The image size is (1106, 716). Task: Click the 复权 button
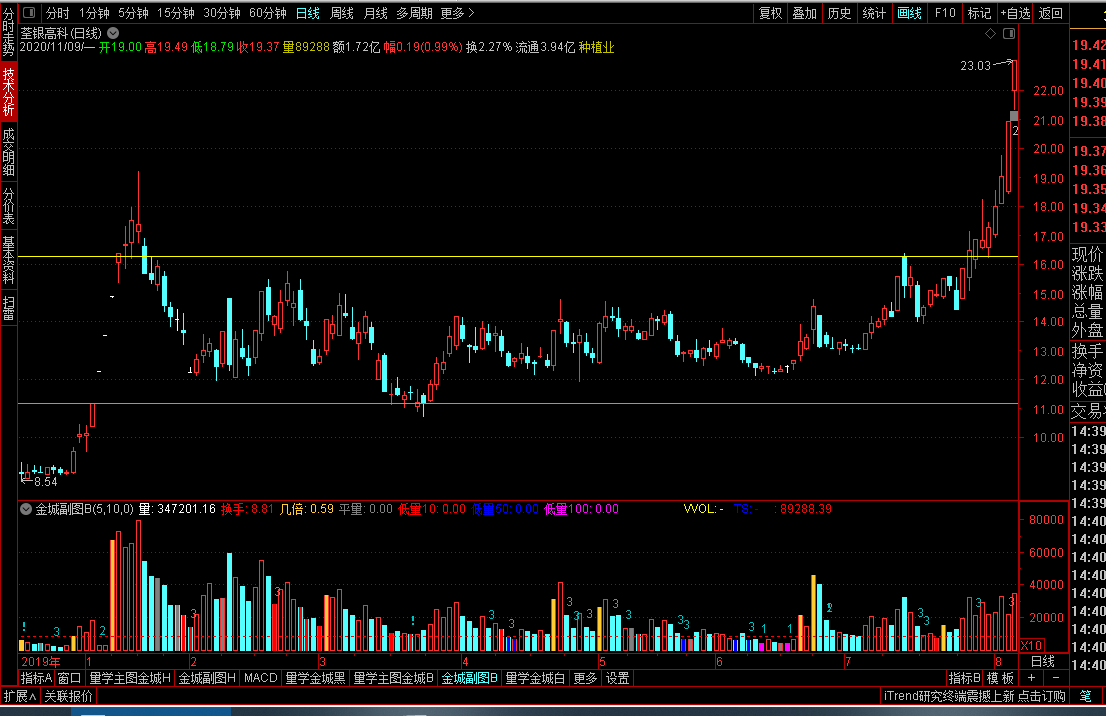coord(770,13)
